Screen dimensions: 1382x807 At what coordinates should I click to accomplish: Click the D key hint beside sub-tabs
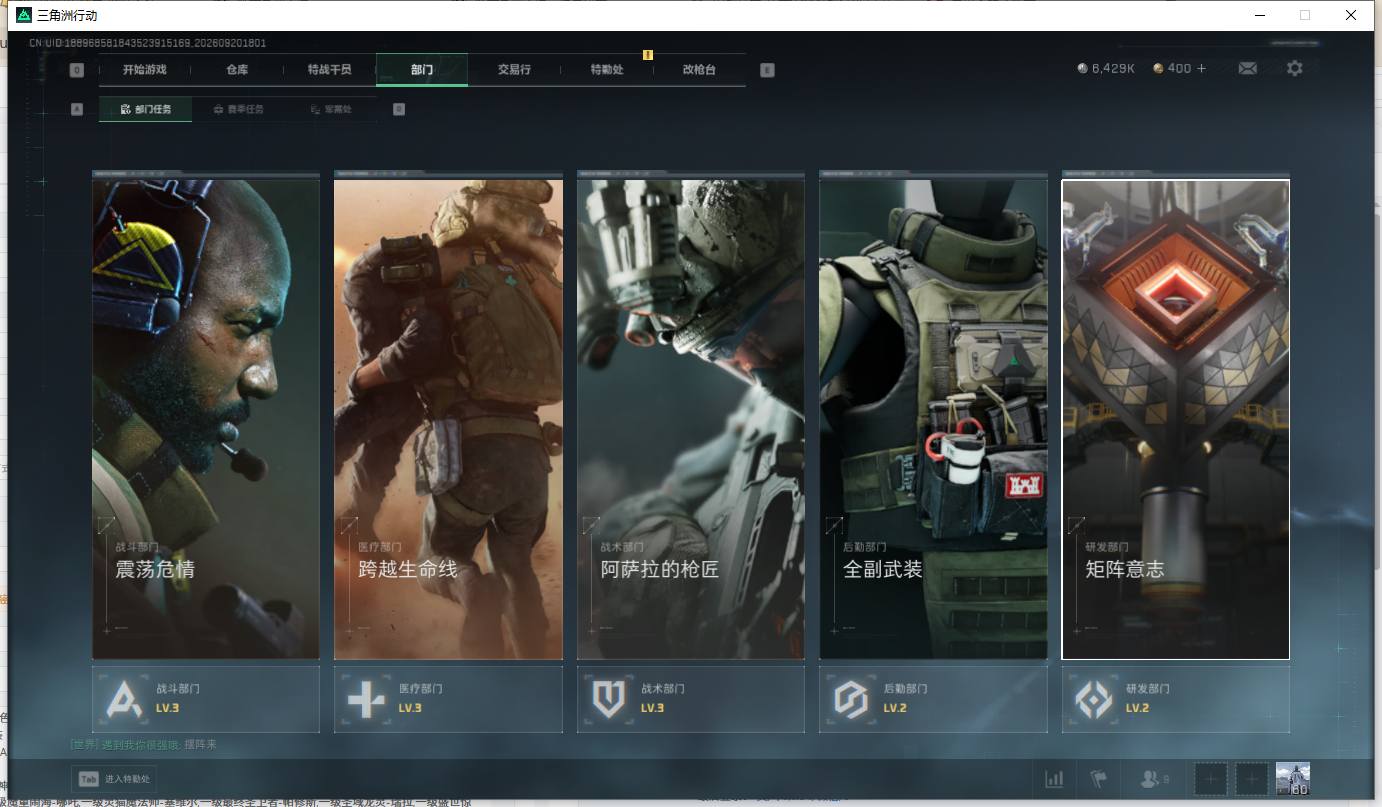[x=399, y=109]
